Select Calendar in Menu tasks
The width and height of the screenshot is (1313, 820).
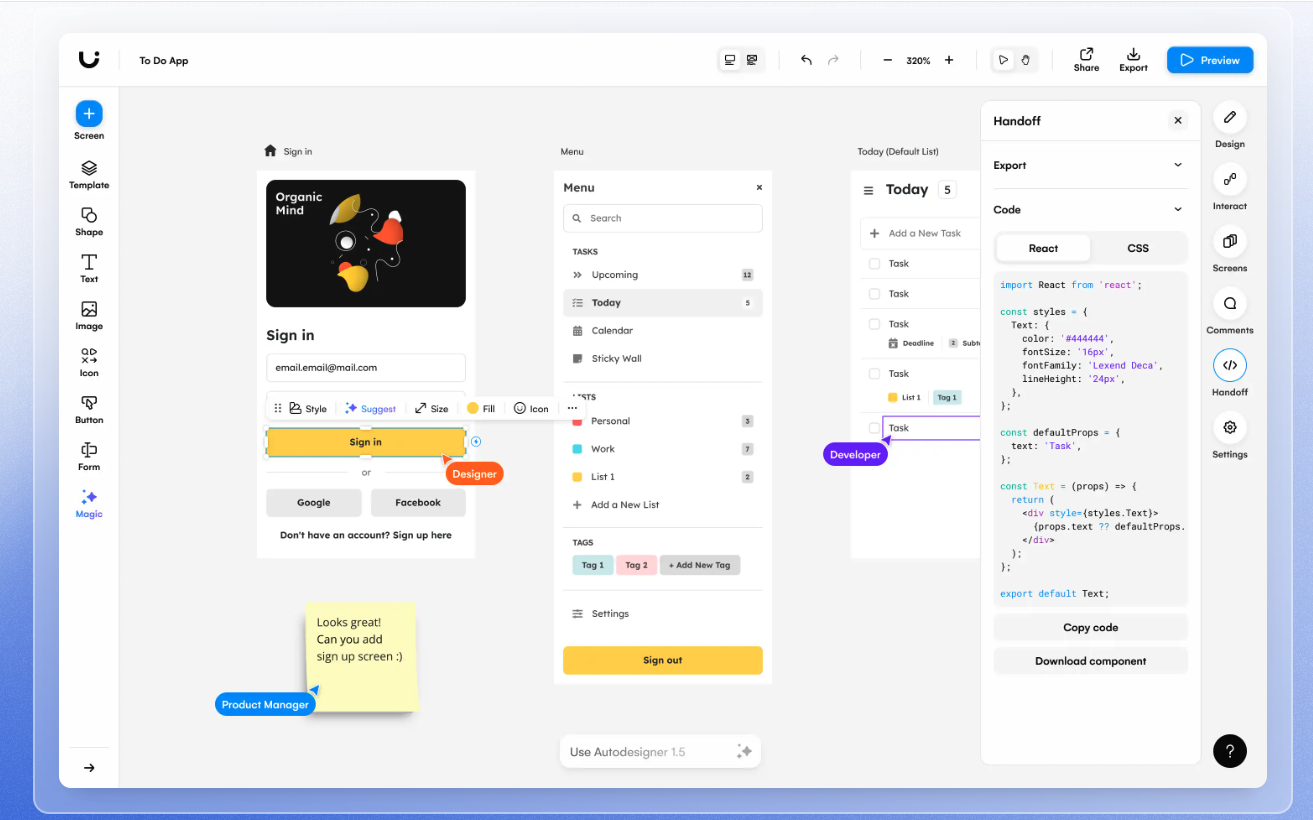point(663,331)
